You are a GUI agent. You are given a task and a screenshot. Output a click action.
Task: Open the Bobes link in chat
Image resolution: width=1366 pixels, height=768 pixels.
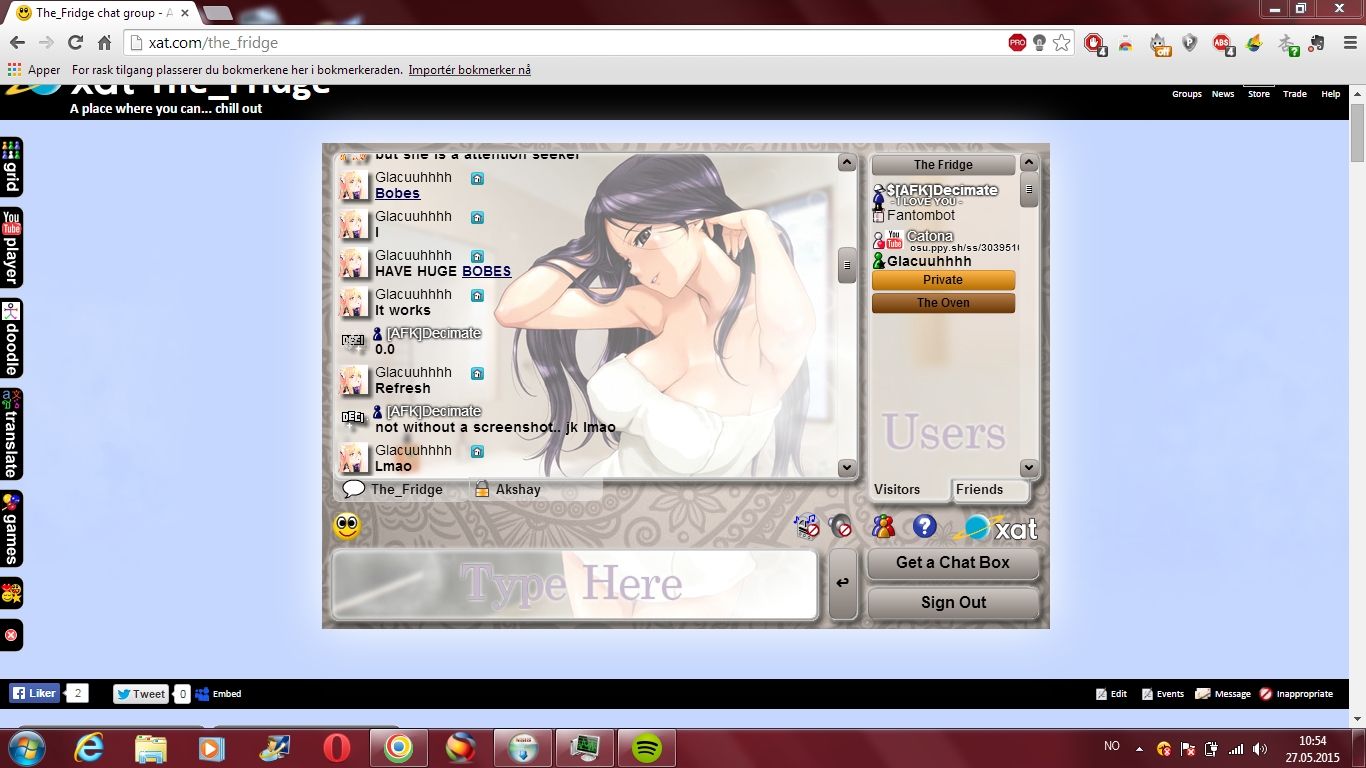coord(397,194)
